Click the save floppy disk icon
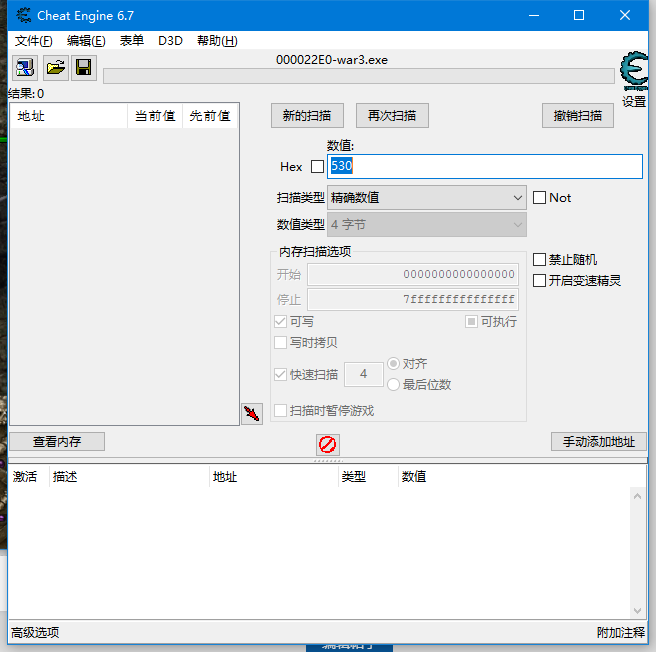The image size is (656, 652). [84, 67]
